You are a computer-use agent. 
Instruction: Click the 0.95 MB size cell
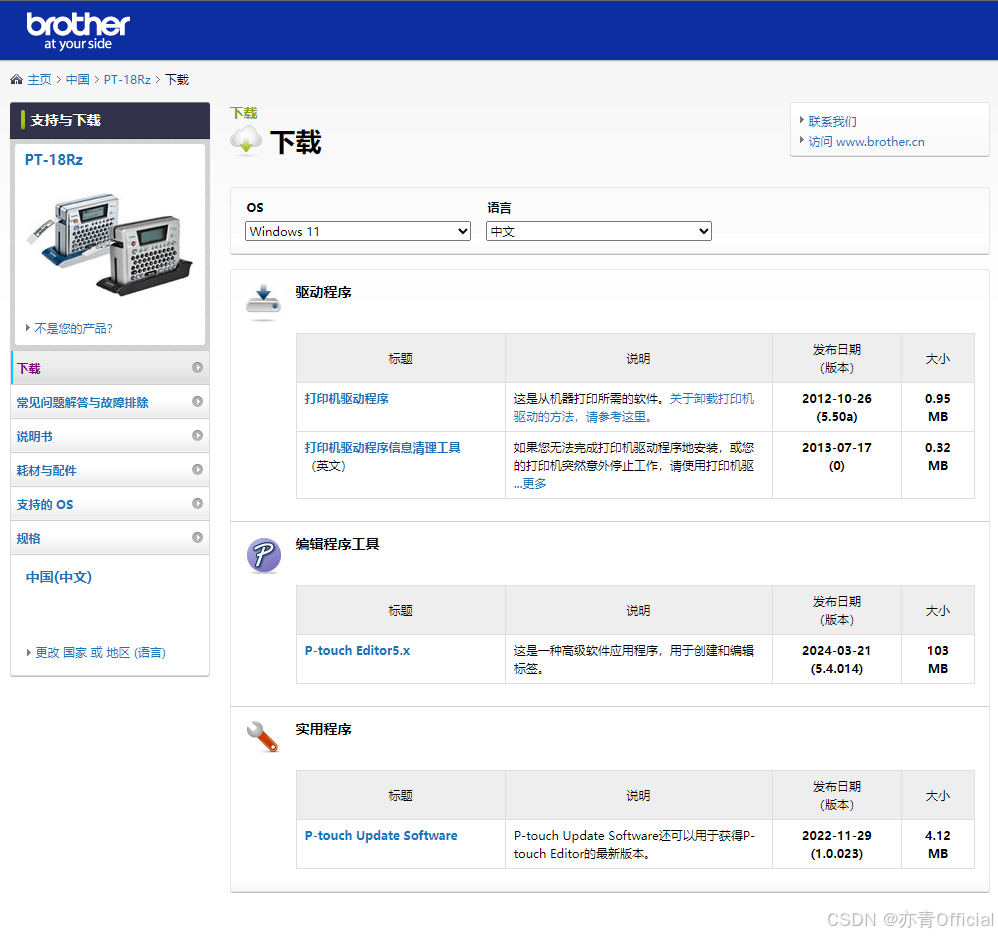938,407
